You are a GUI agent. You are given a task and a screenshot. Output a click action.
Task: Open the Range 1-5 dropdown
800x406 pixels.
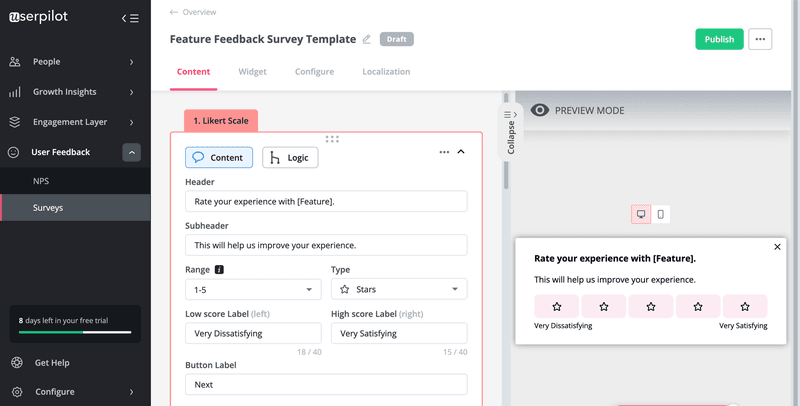click(253, 289)
